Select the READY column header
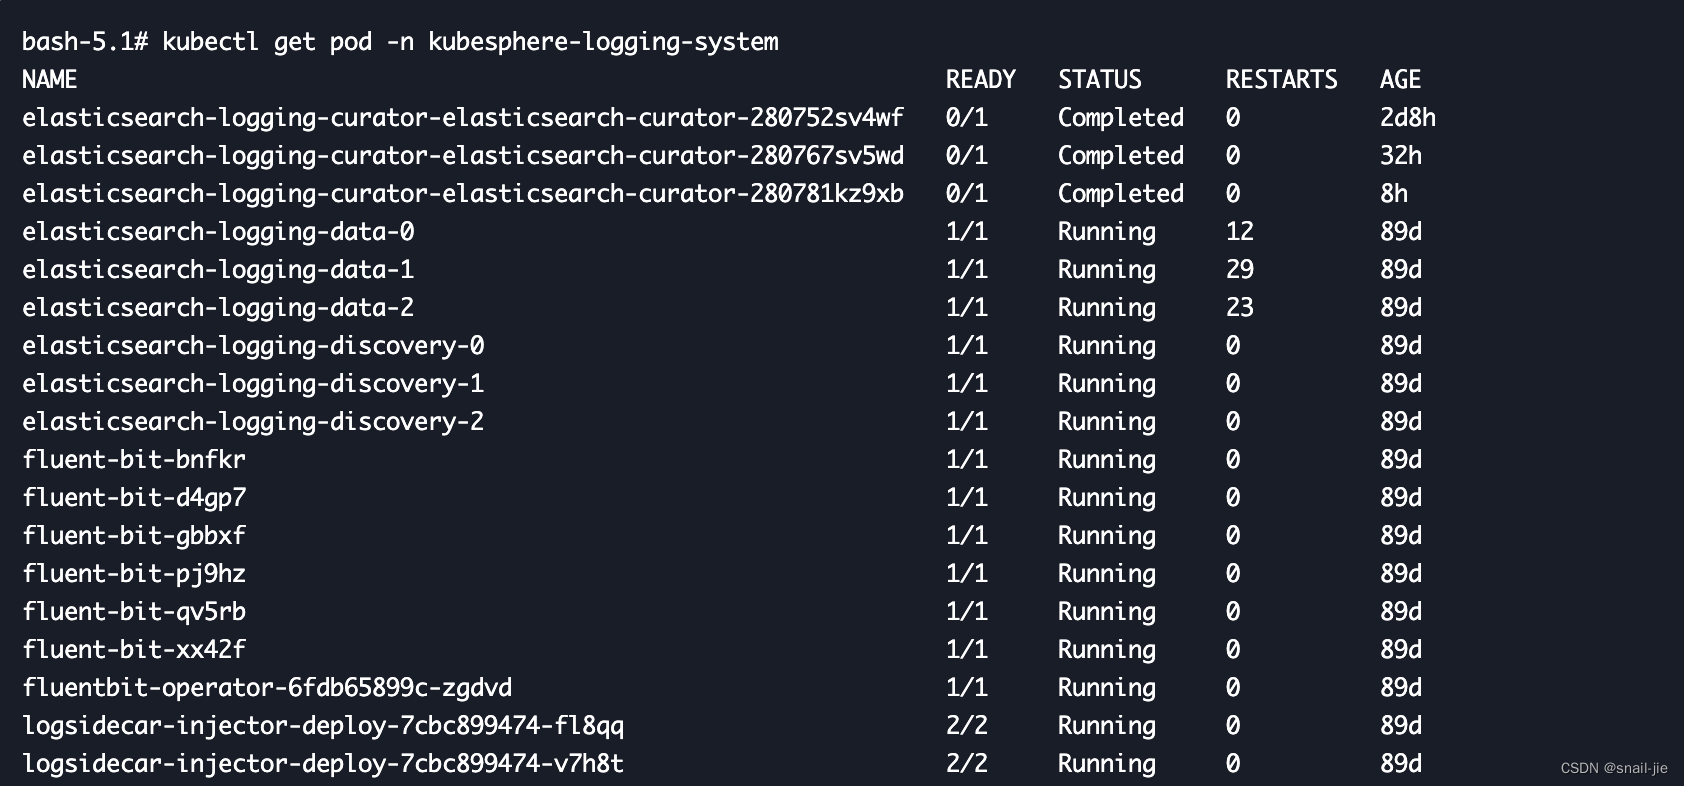Viewport: 1684px width, 786px height. pos(981,80)
